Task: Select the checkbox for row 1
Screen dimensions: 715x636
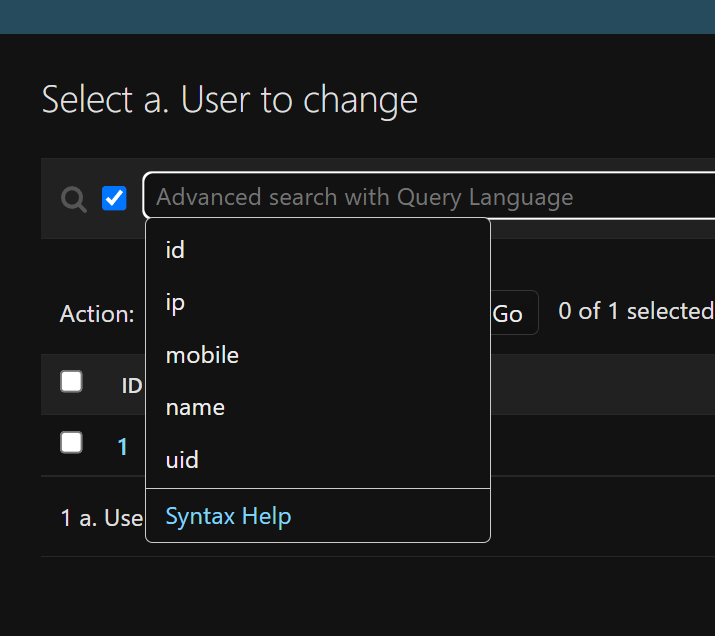Action: (71, 443)
